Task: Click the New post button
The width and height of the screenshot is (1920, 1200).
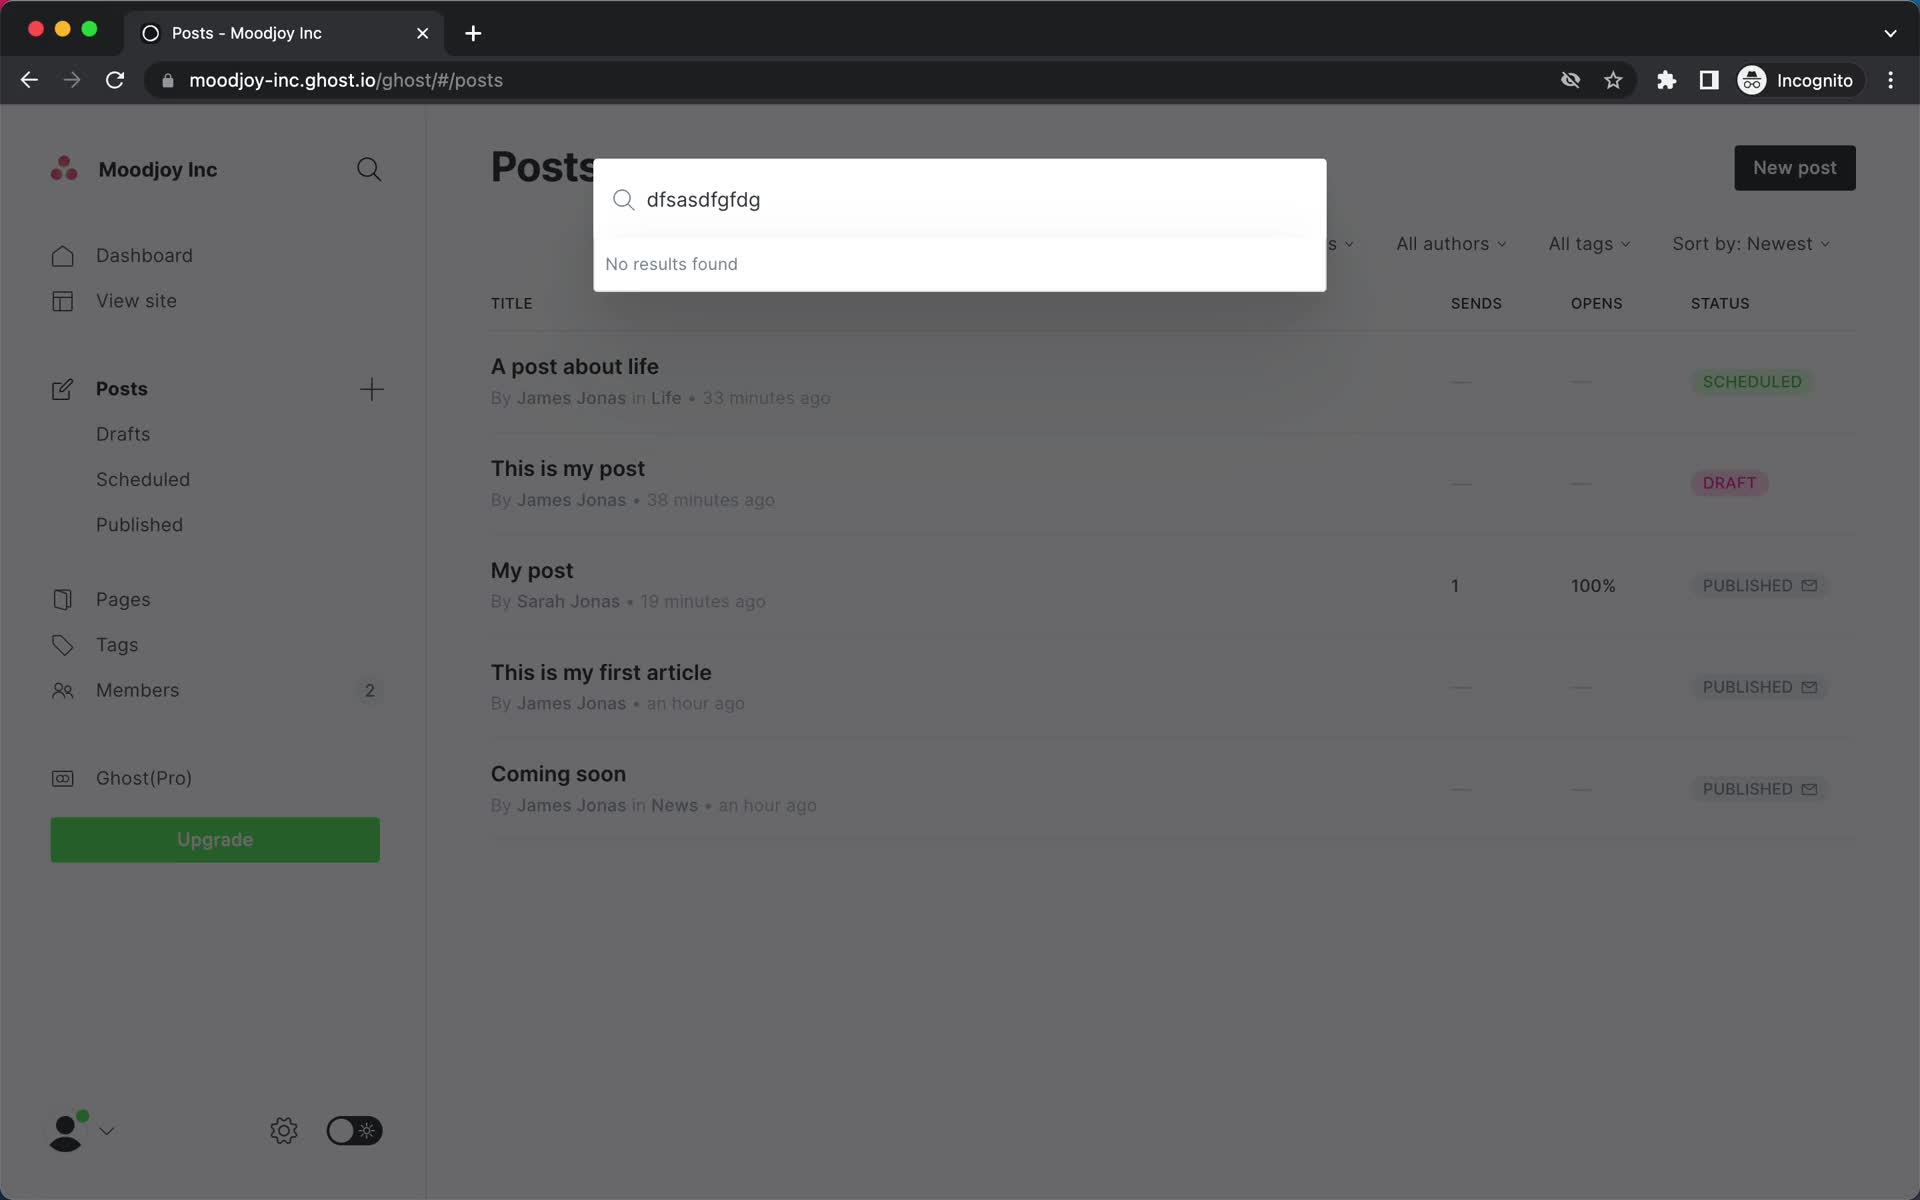Action: coord(1794,167)
